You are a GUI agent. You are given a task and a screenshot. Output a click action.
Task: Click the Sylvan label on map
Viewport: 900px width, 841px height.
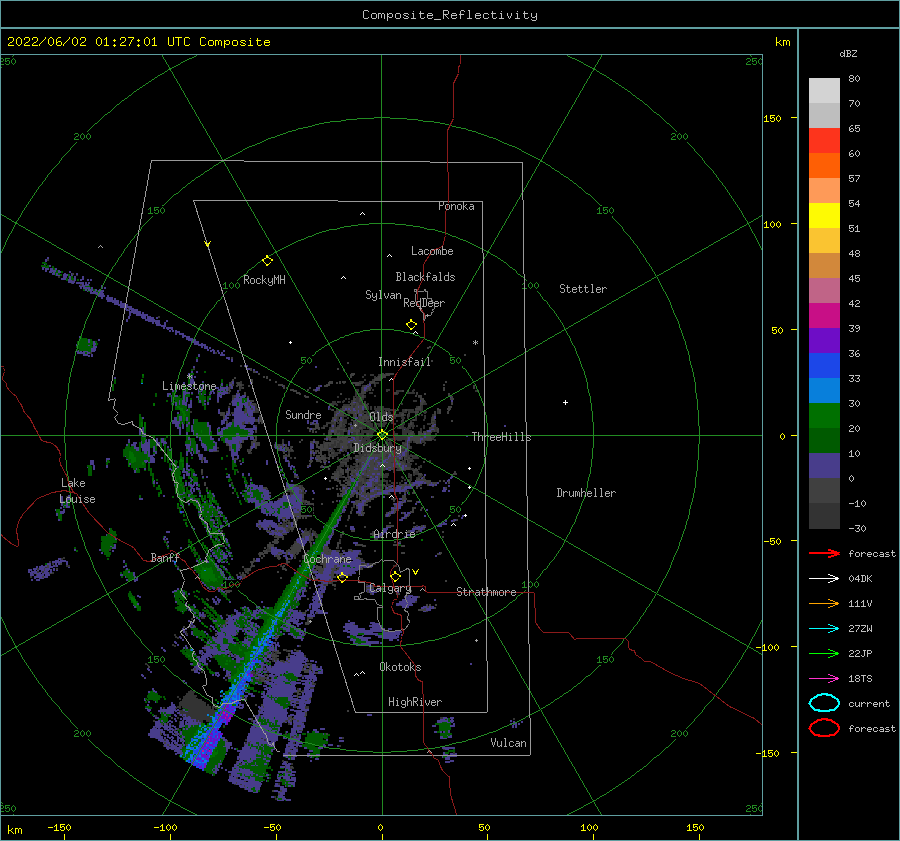tap(383, 295)
